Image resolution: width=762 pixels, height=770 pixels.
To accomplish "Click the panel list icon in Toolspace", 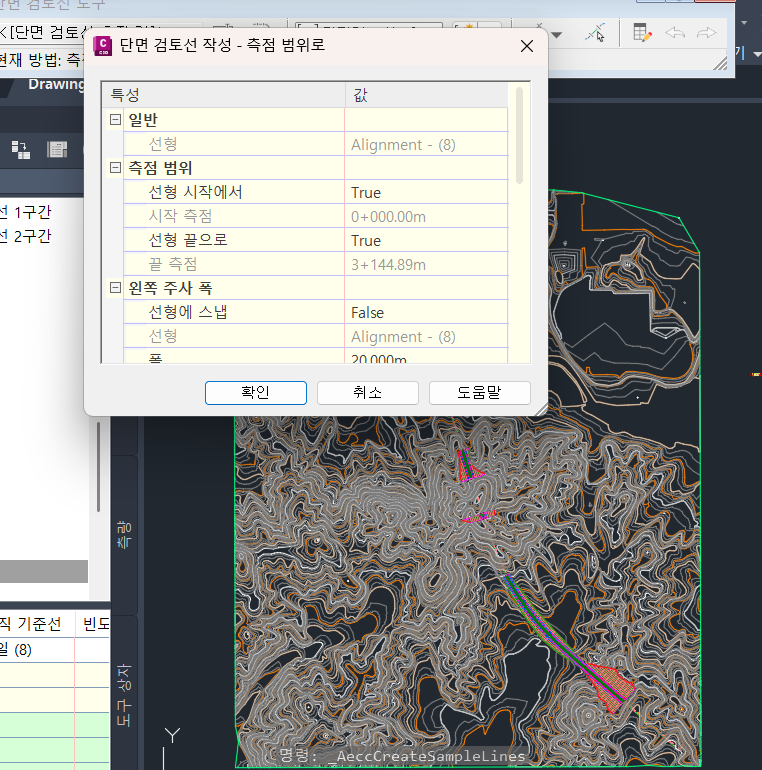I will (x=57, y=148).
